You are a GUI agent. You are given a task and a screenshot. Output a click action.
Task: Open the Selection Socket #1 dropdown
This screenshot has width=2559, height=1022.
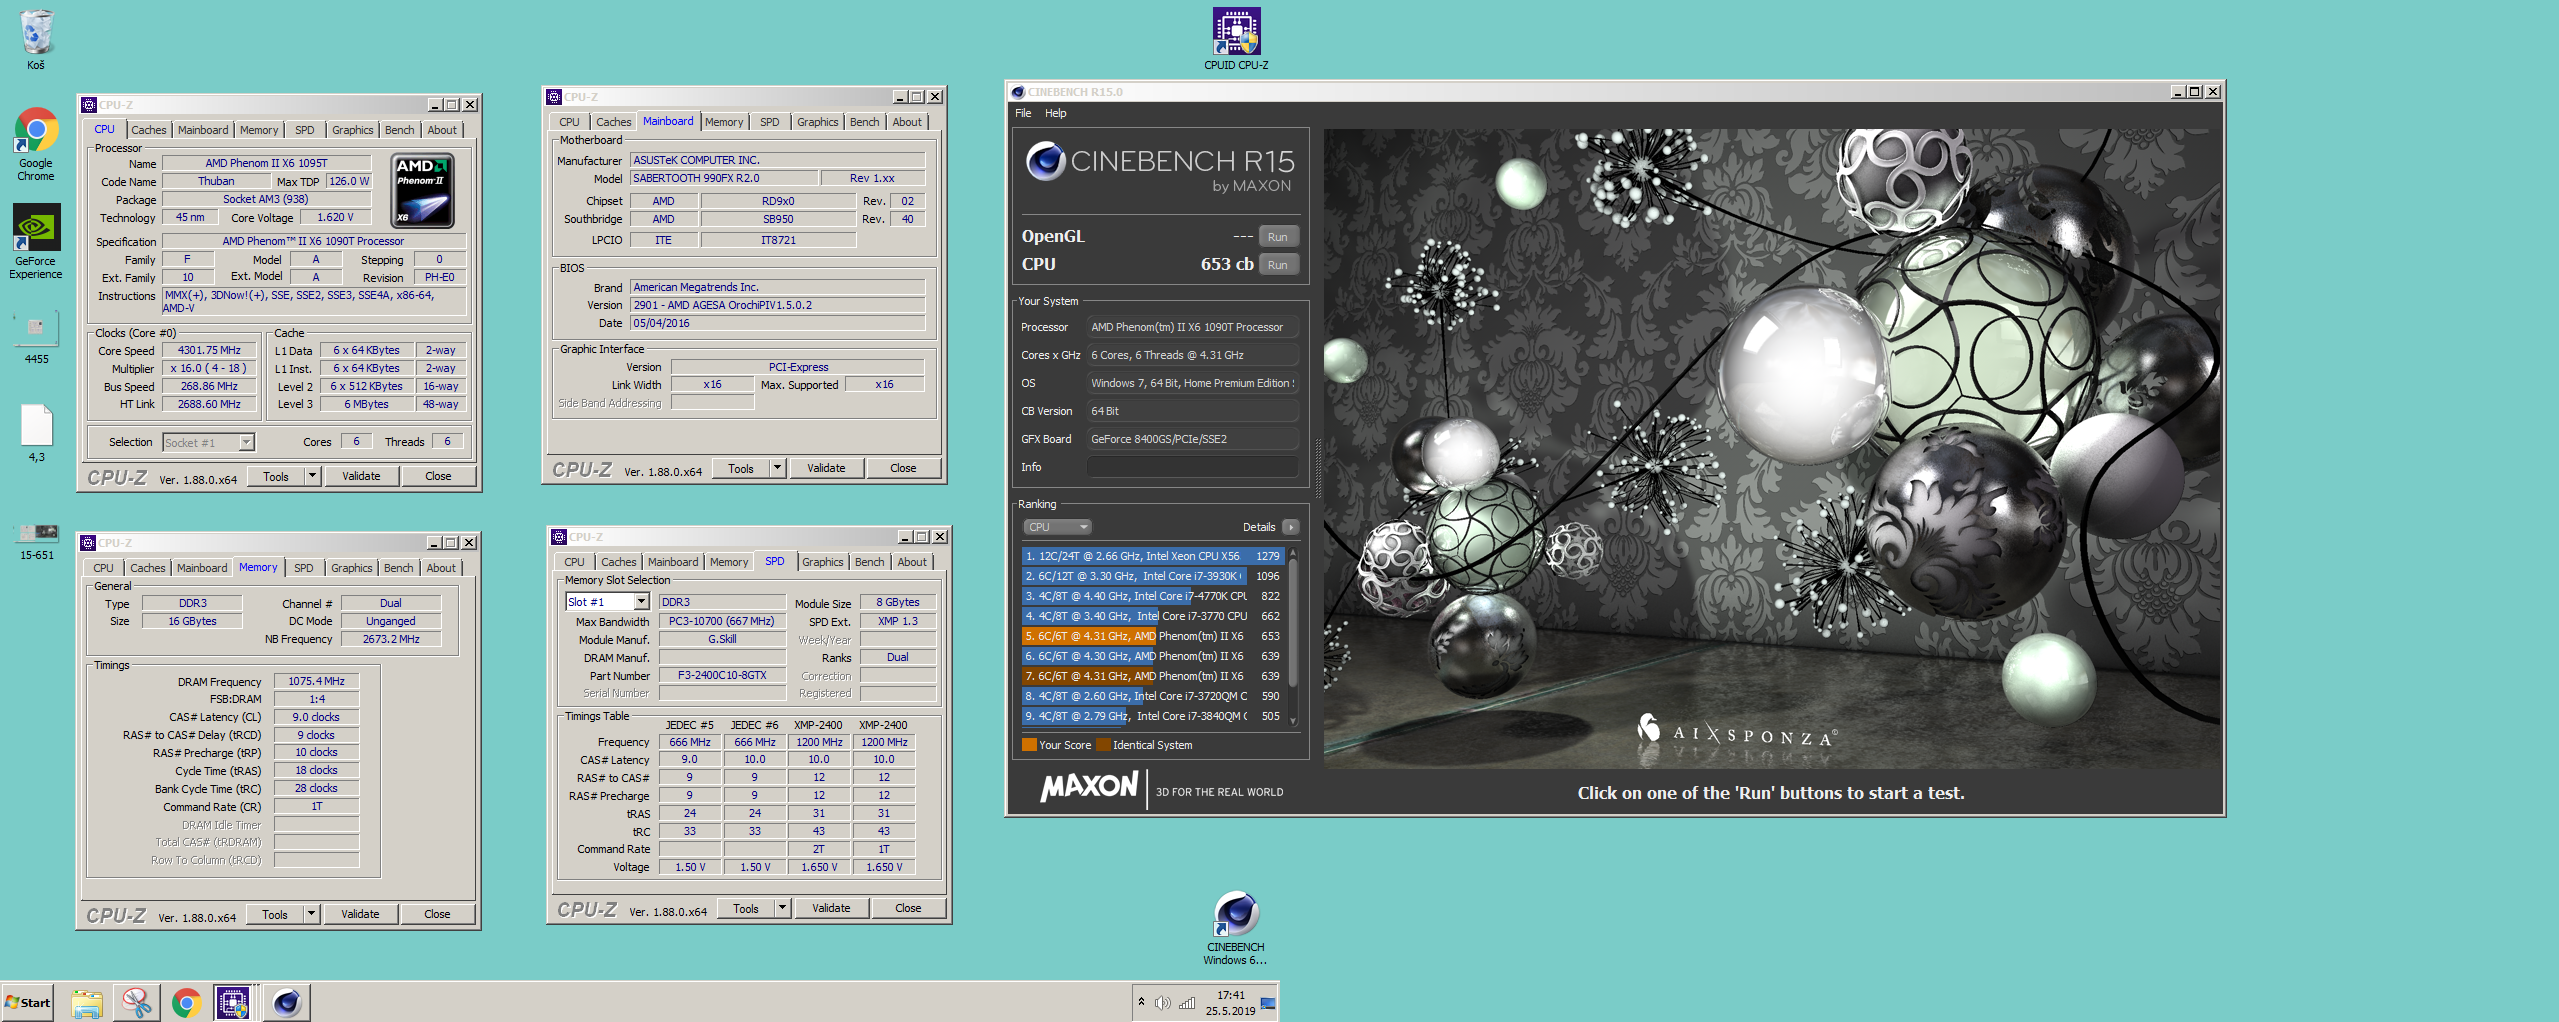pos(246,442)
